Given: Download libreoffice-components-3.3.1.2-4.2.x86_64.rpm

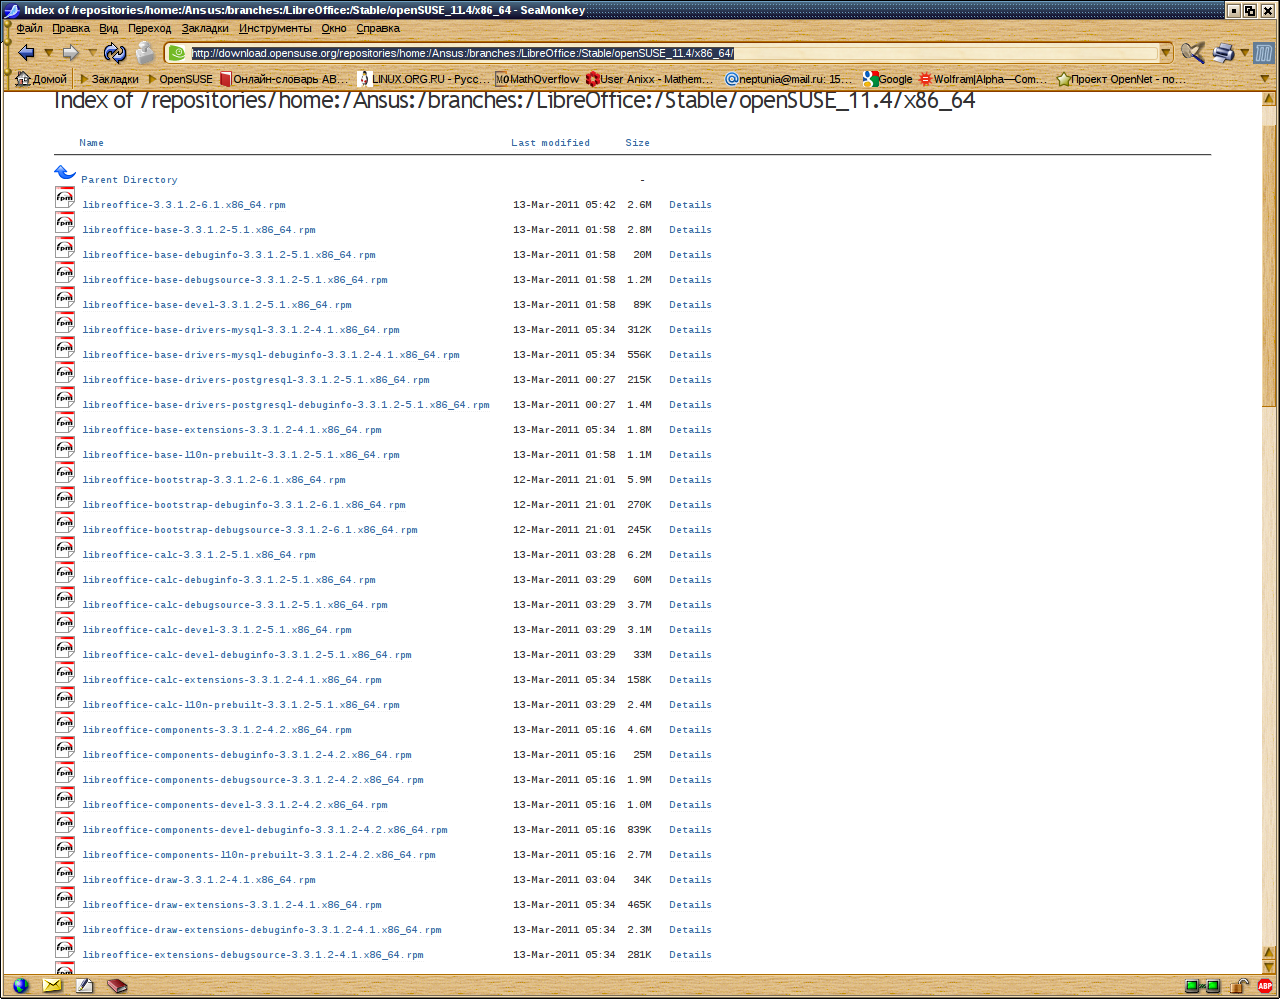Looking at the screenshot, I should (x=217, y=730).
